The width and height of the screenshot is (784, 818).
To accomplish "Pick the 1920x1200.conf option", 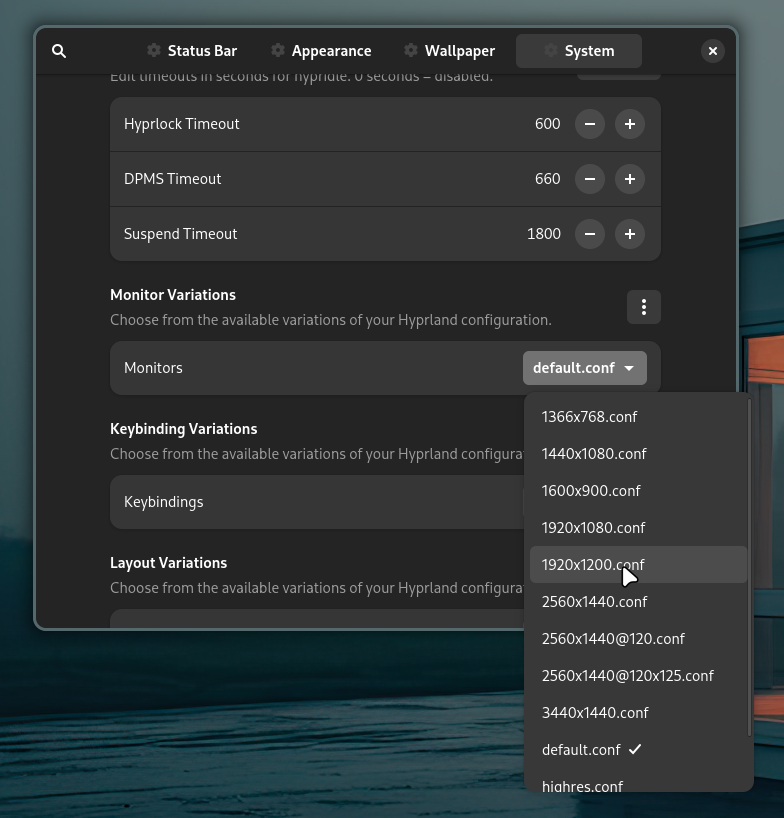I will click(x=593, y=565).
